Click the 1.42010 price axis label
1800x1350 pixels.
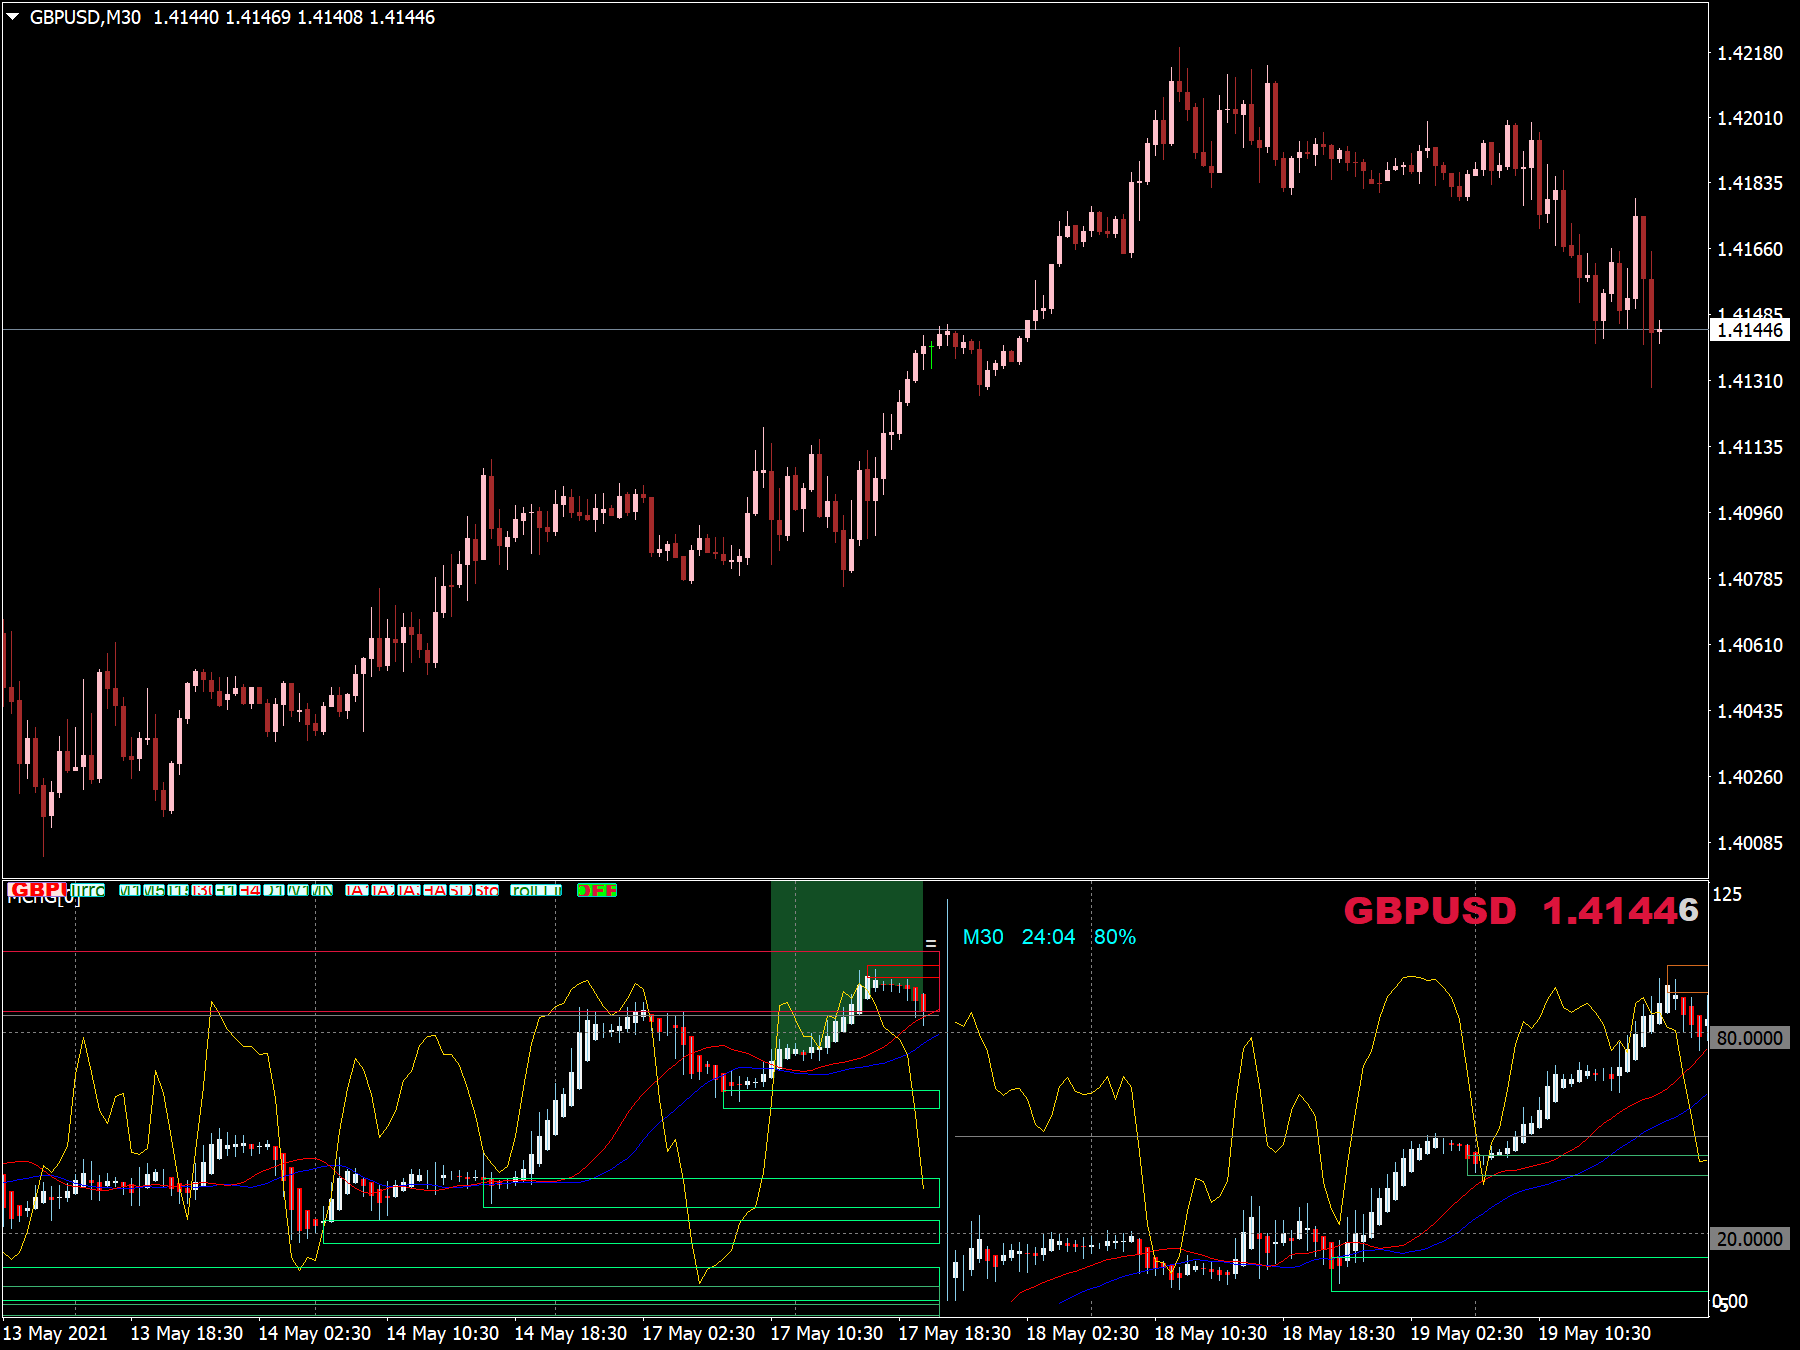pyautogui.click(x=1750, y=118)
